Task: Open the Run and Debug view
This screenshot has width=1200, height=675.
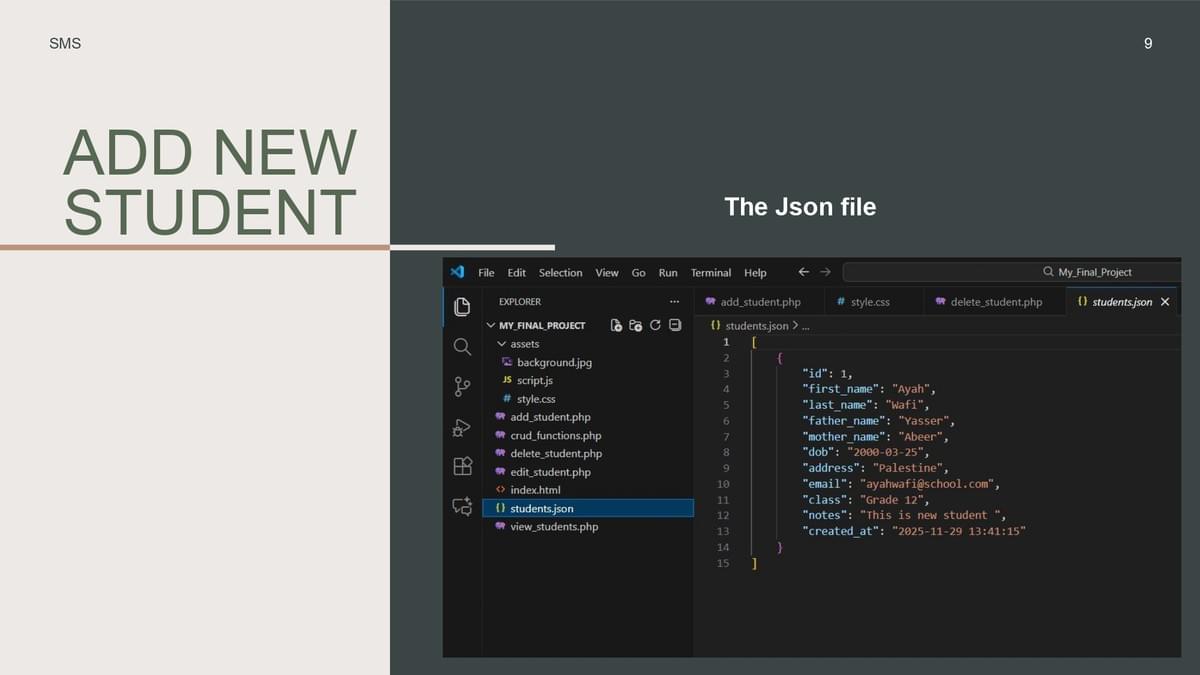Action: [462, 427]
